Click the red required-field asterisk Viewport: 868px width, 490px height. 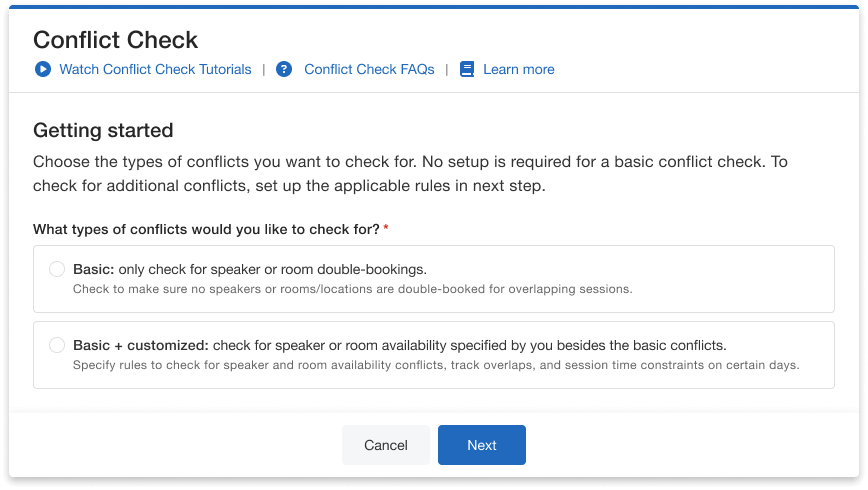point(386,229)
